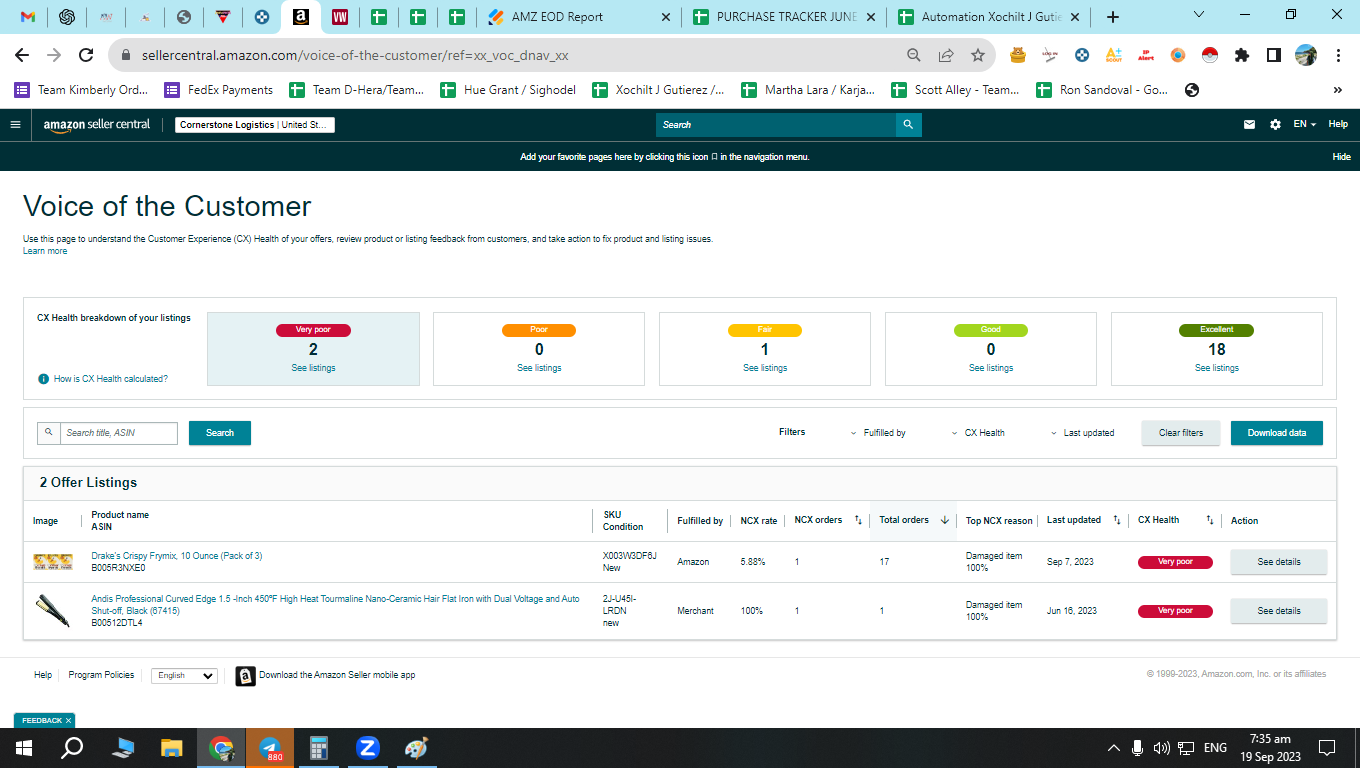Click the Windows Start button
The image size is (1360, 768).
click(24, 748)
